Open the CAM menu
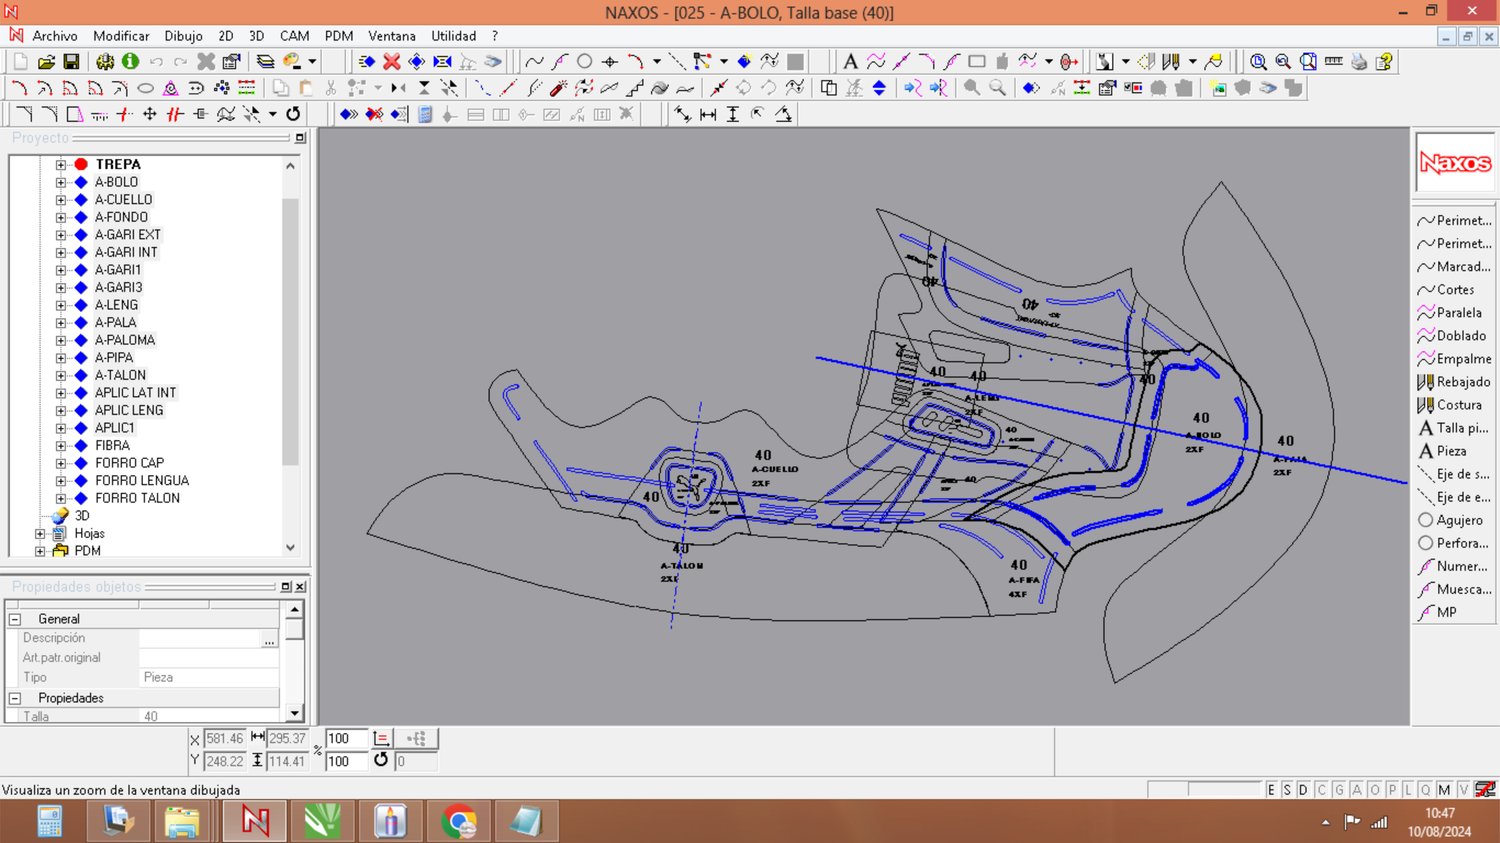This screenshot has width=1500, height=843. (x=294, y=36)
